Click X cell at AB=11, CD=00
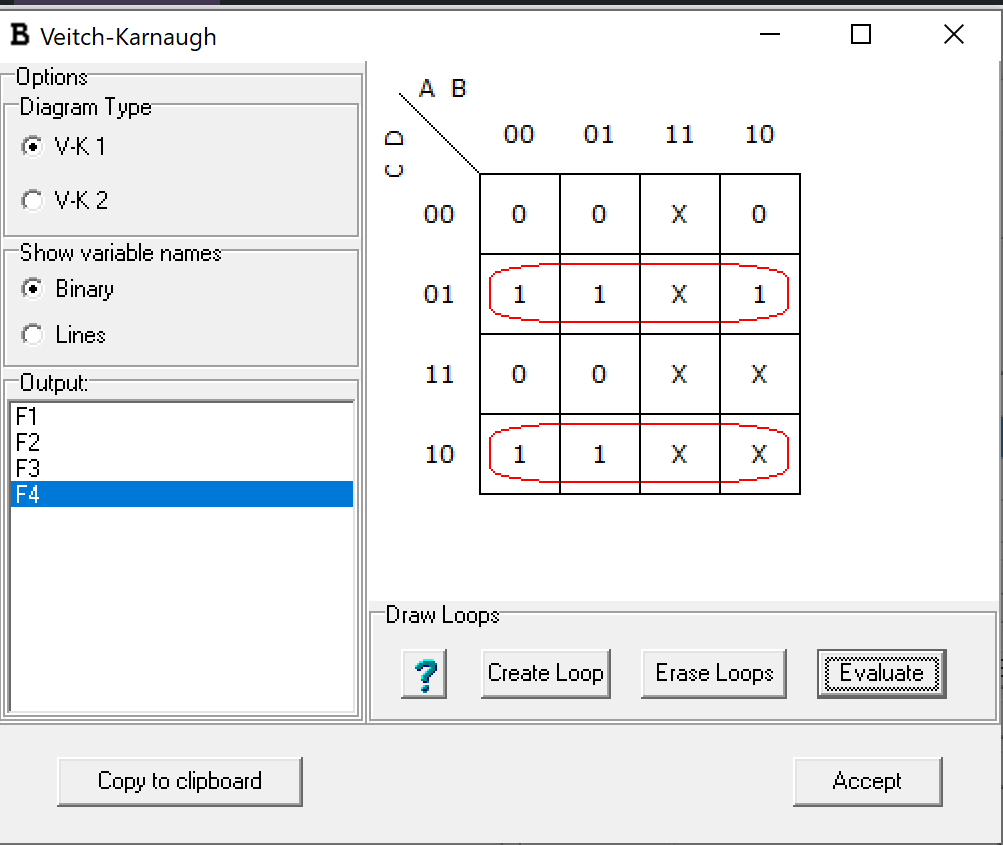Image resolution: width=1003 pixels, height=845 pixels. (679, 214)
